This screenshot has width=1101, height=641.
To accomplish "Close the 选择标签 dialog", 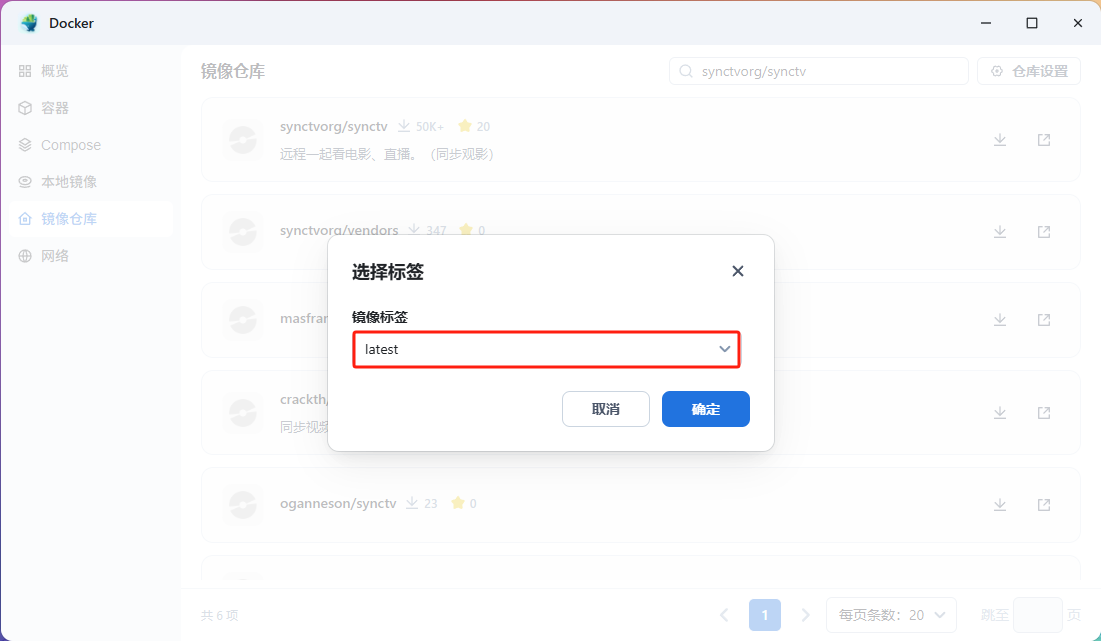I will (737, 271).
